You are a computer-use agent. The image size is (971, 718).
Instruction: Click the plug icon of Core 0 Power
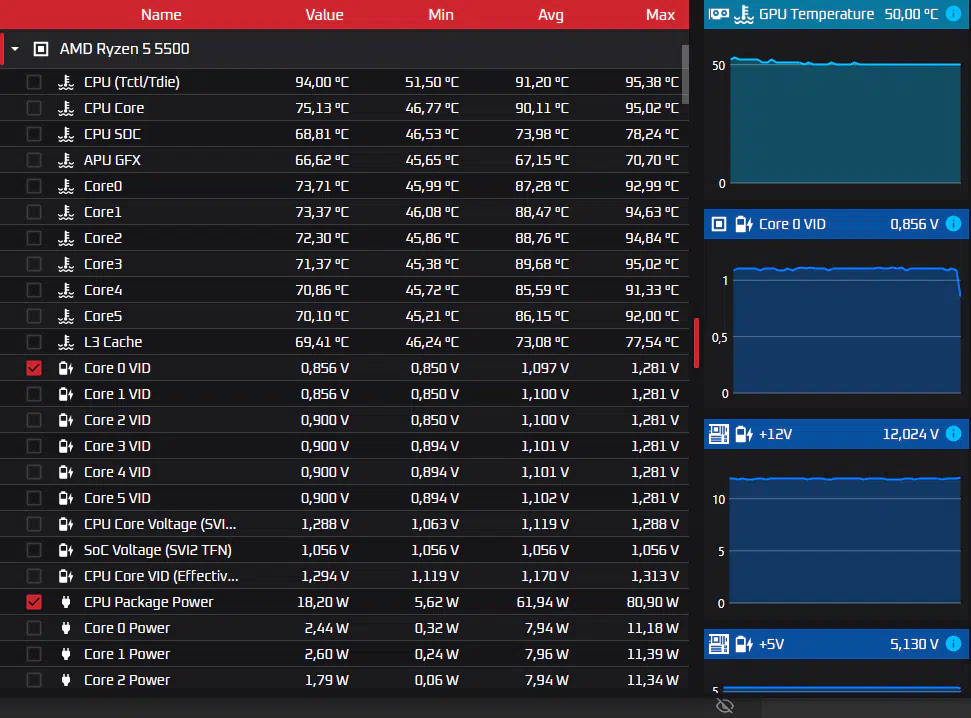click(x=66, y=628)
